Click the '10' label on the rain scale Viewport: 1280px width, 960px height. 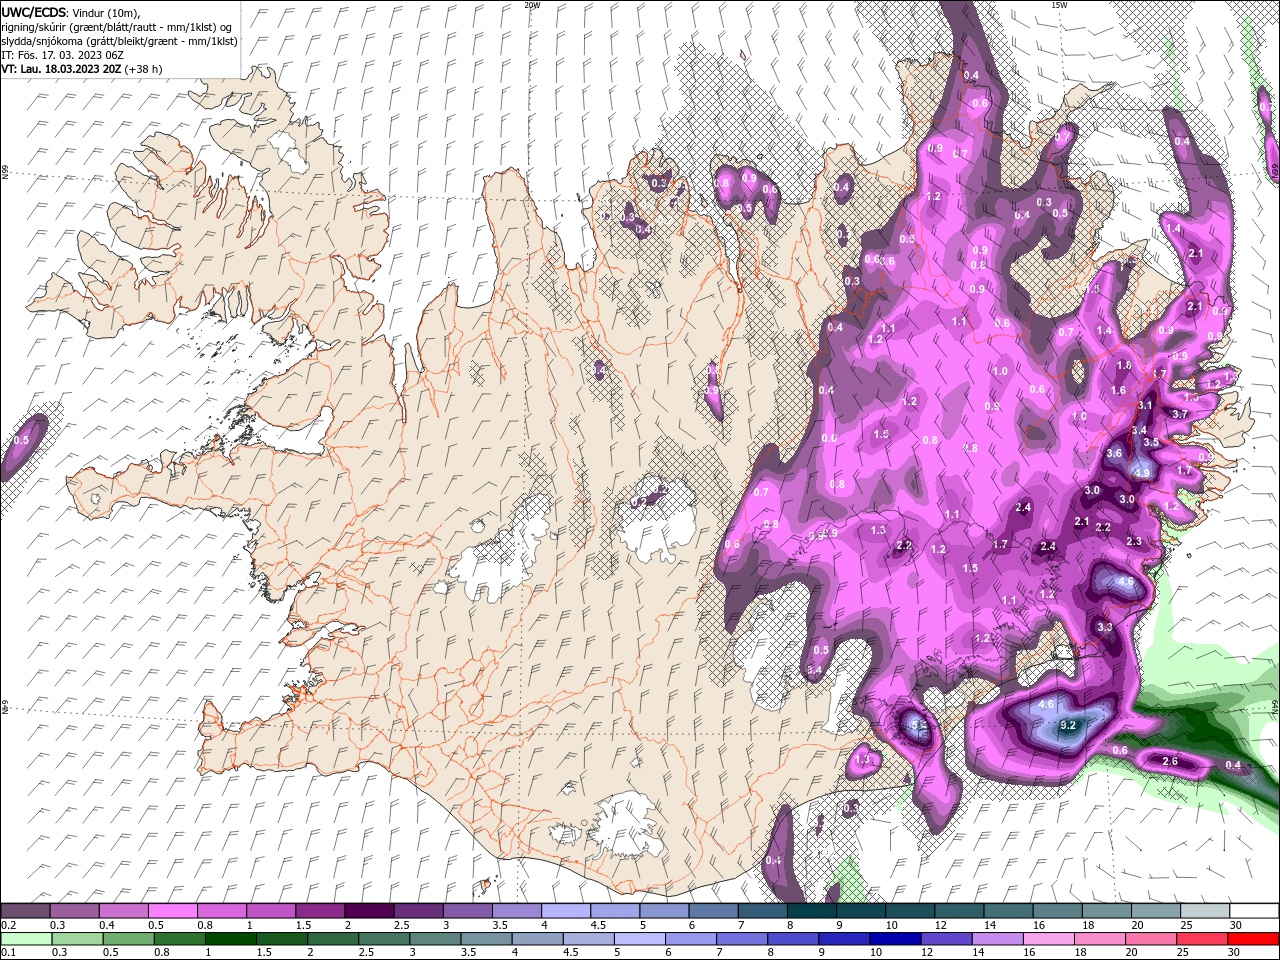pos(876,953)
